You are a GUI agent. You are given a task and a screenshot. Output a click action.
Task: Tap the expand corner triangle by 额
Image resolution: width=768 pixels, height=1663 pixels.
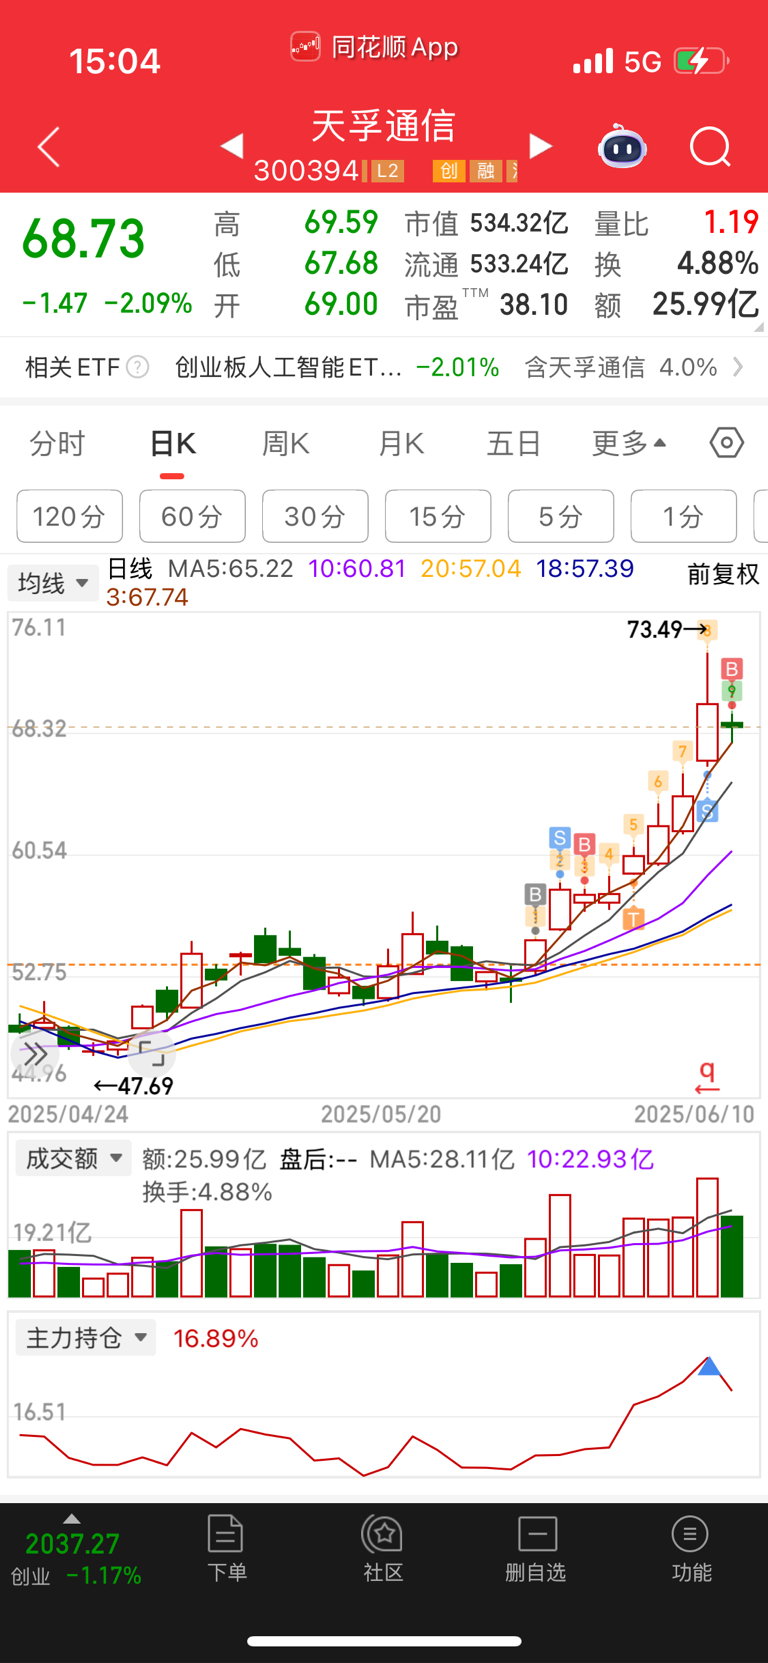757,326
